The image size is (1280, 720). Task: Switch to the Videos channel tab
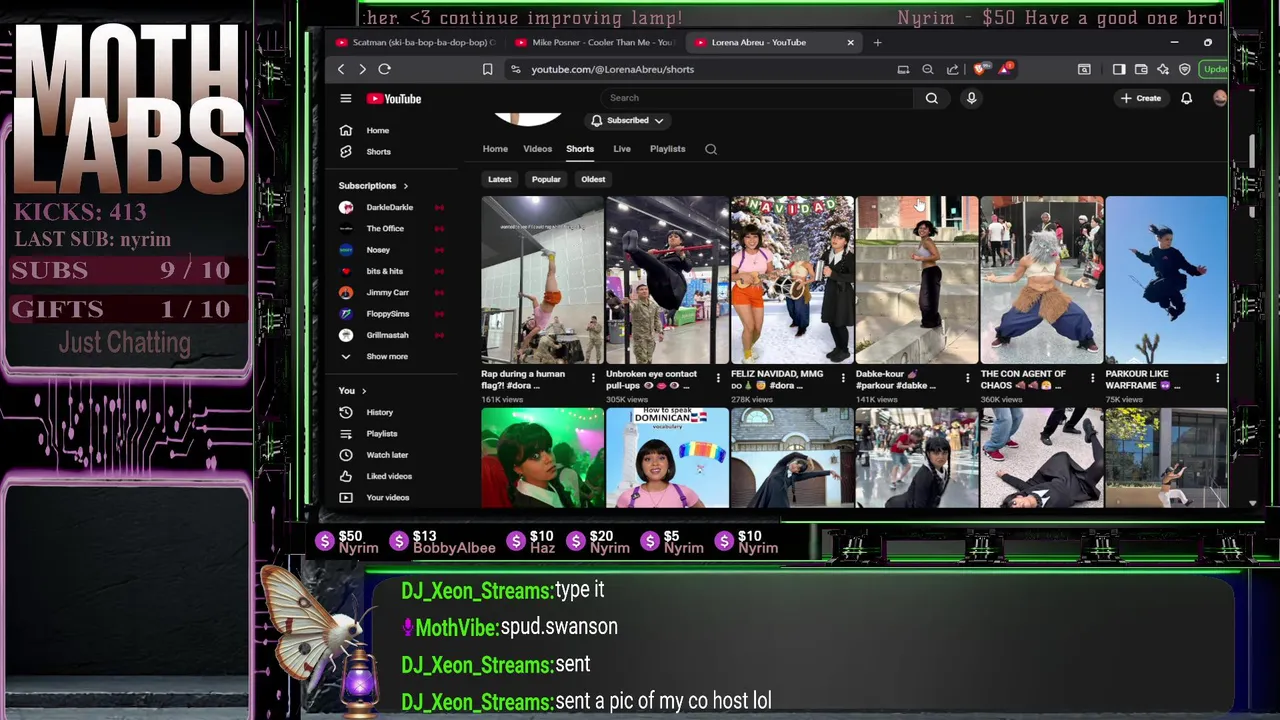coord(537,149)
